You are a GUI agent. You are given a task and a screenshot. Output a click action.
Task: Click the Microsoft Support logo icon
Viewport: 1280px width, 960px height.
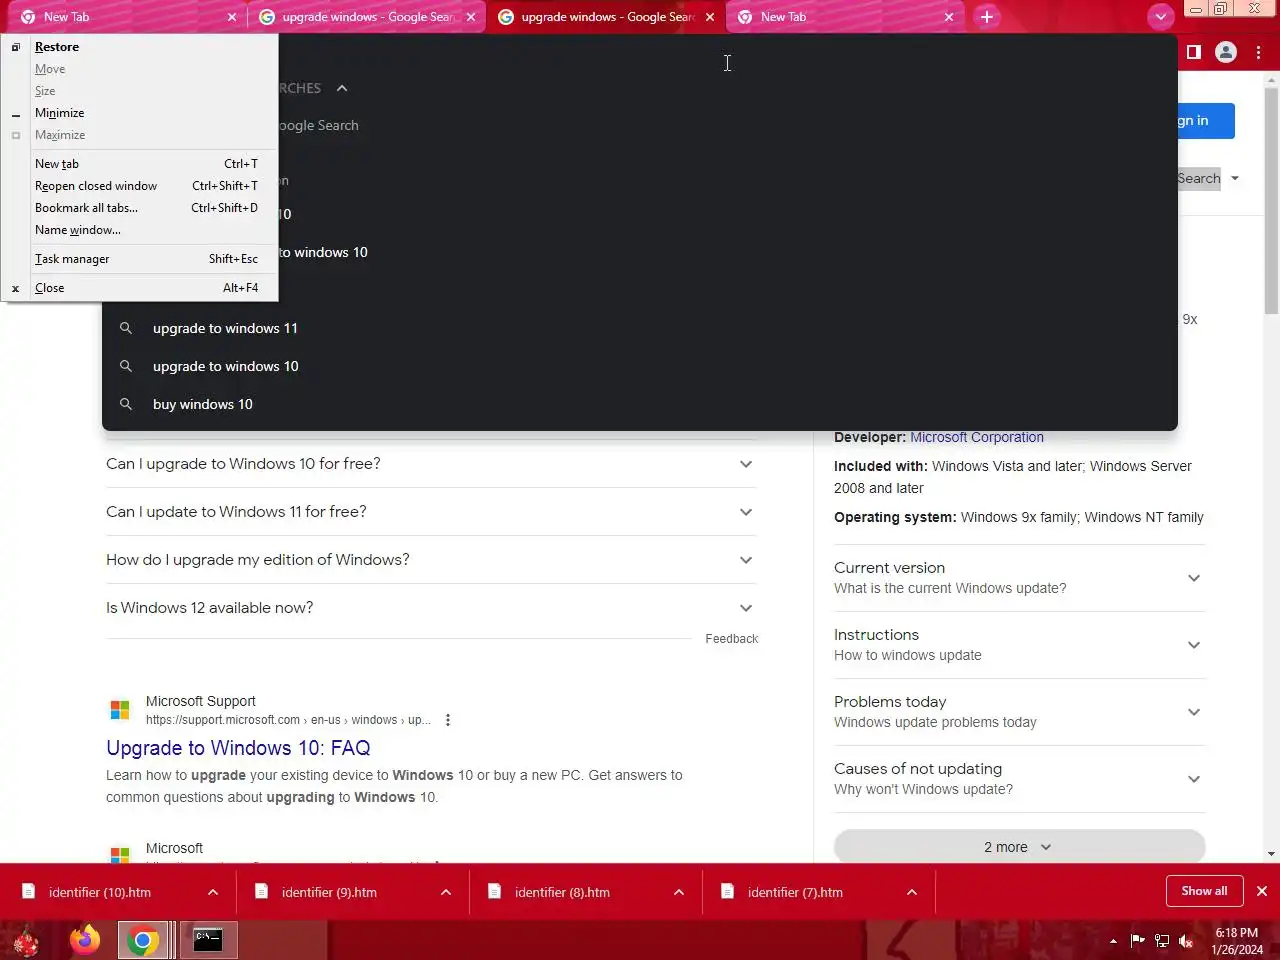click(120, 710)
